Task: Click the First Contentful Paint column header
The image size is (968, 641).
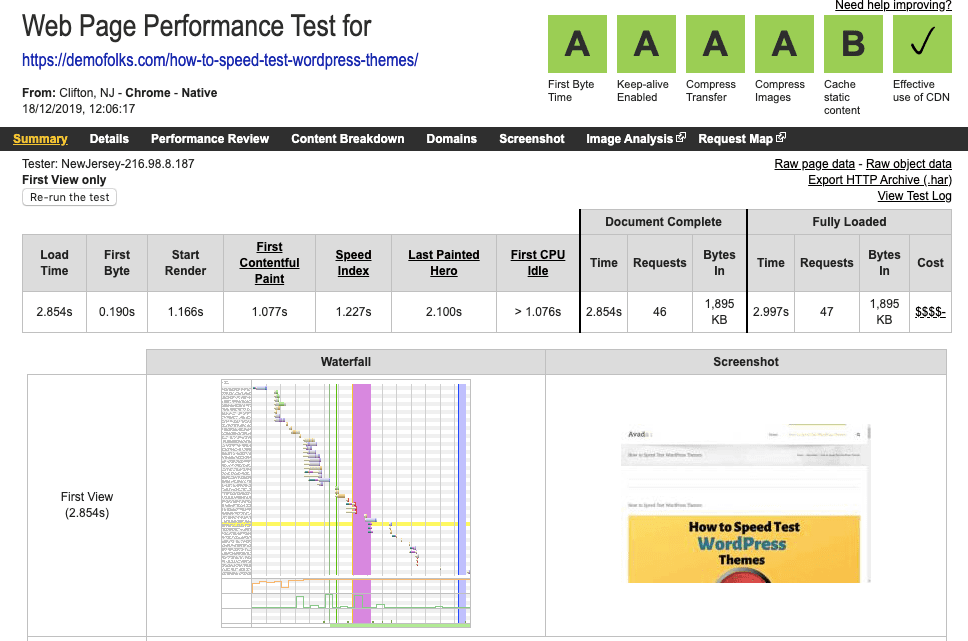Action: [269, 263]
